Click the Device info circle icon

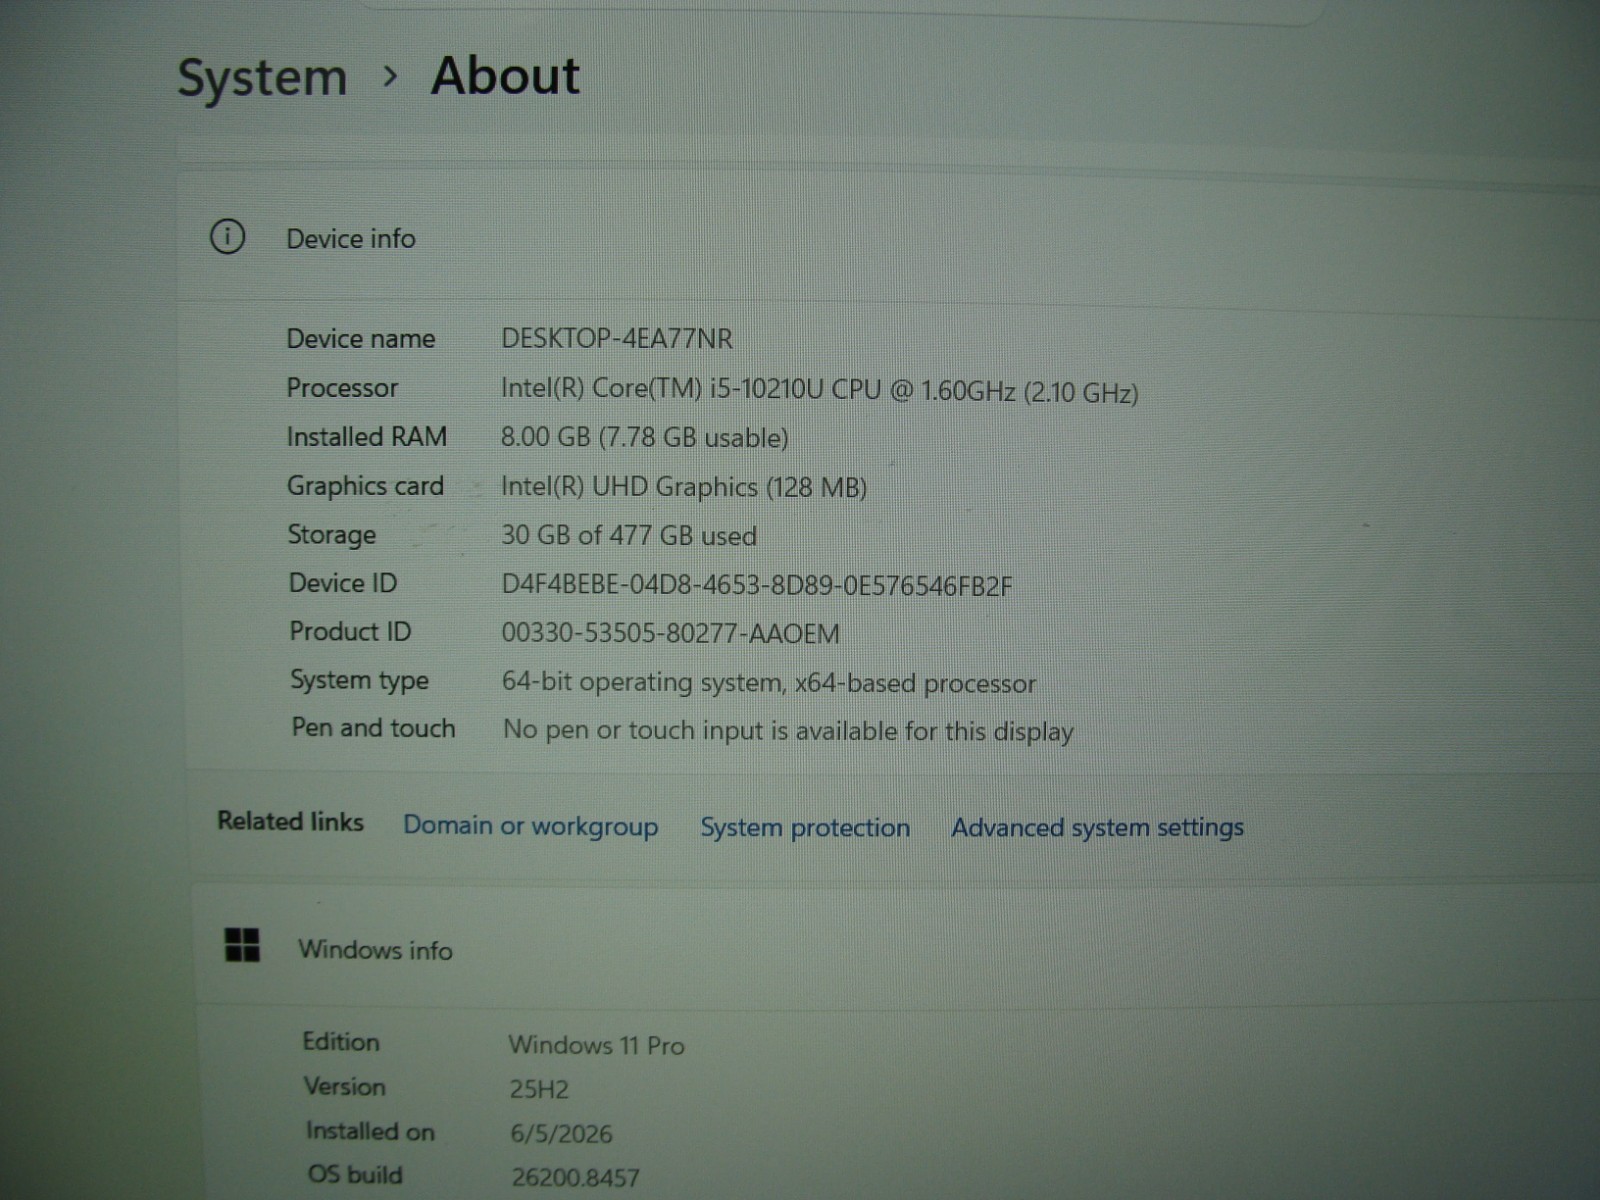[228, 237]
